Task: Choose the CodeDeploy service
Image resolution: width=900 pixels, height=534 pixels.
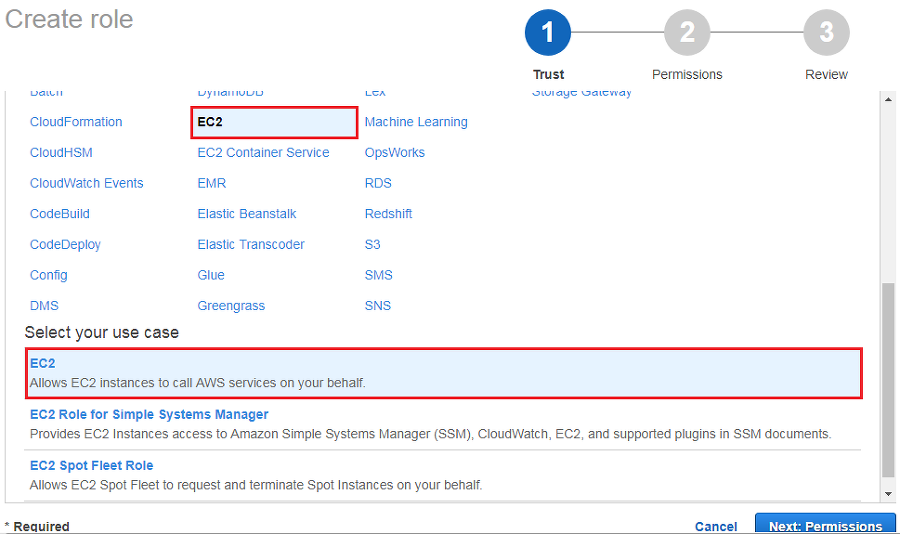Action: 65,245
